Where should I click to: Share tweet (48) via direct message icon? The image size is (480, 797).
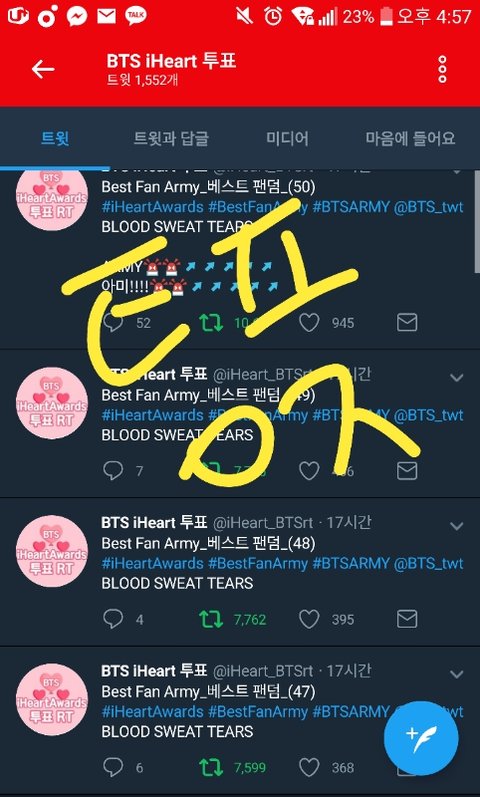(407, 619)
